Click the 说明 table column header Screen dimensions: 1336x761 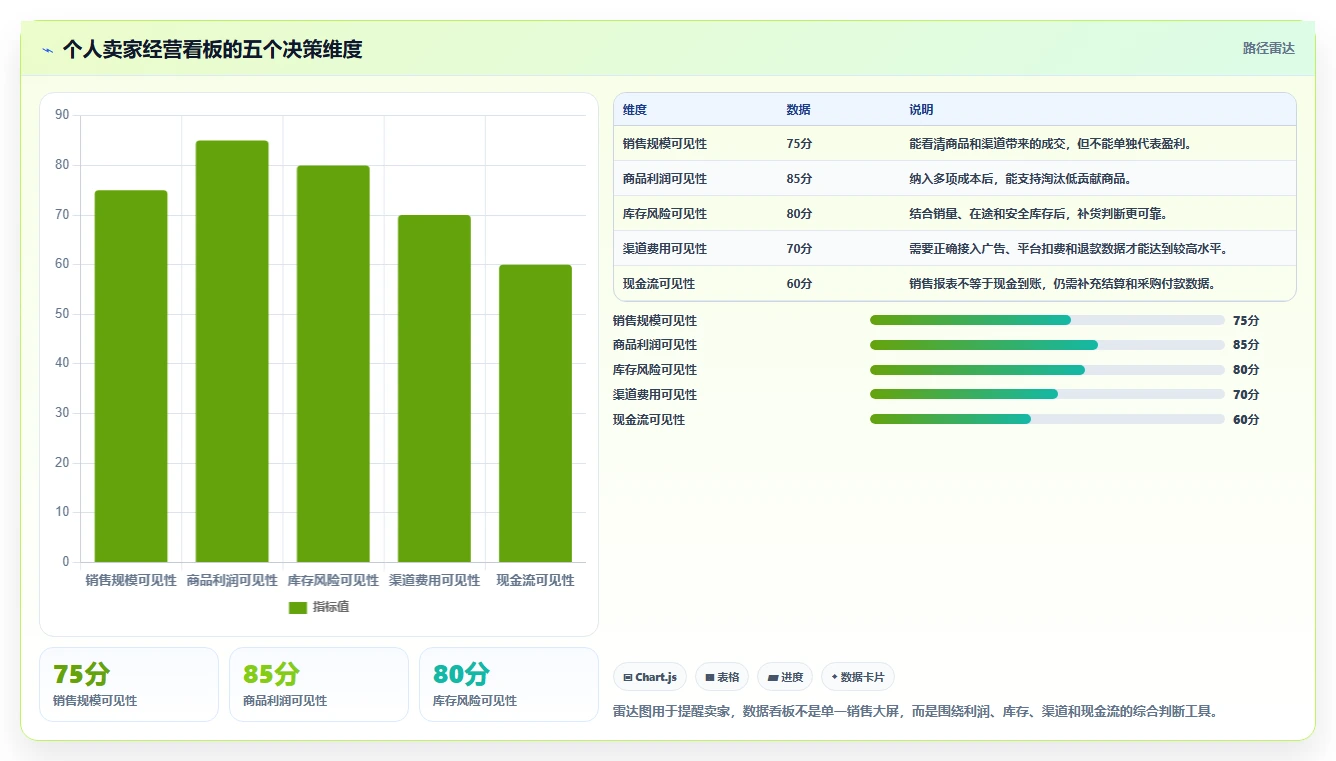pyautogui.click(x=921, y=110)
